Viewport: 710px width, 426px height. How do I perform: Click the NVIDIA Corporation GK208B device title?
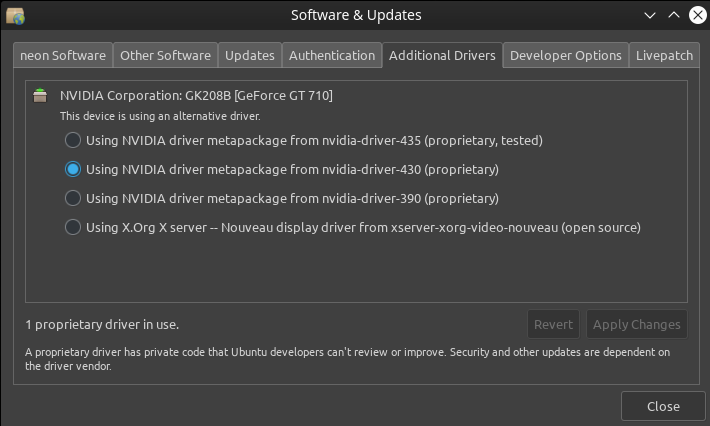click(196, 96)
